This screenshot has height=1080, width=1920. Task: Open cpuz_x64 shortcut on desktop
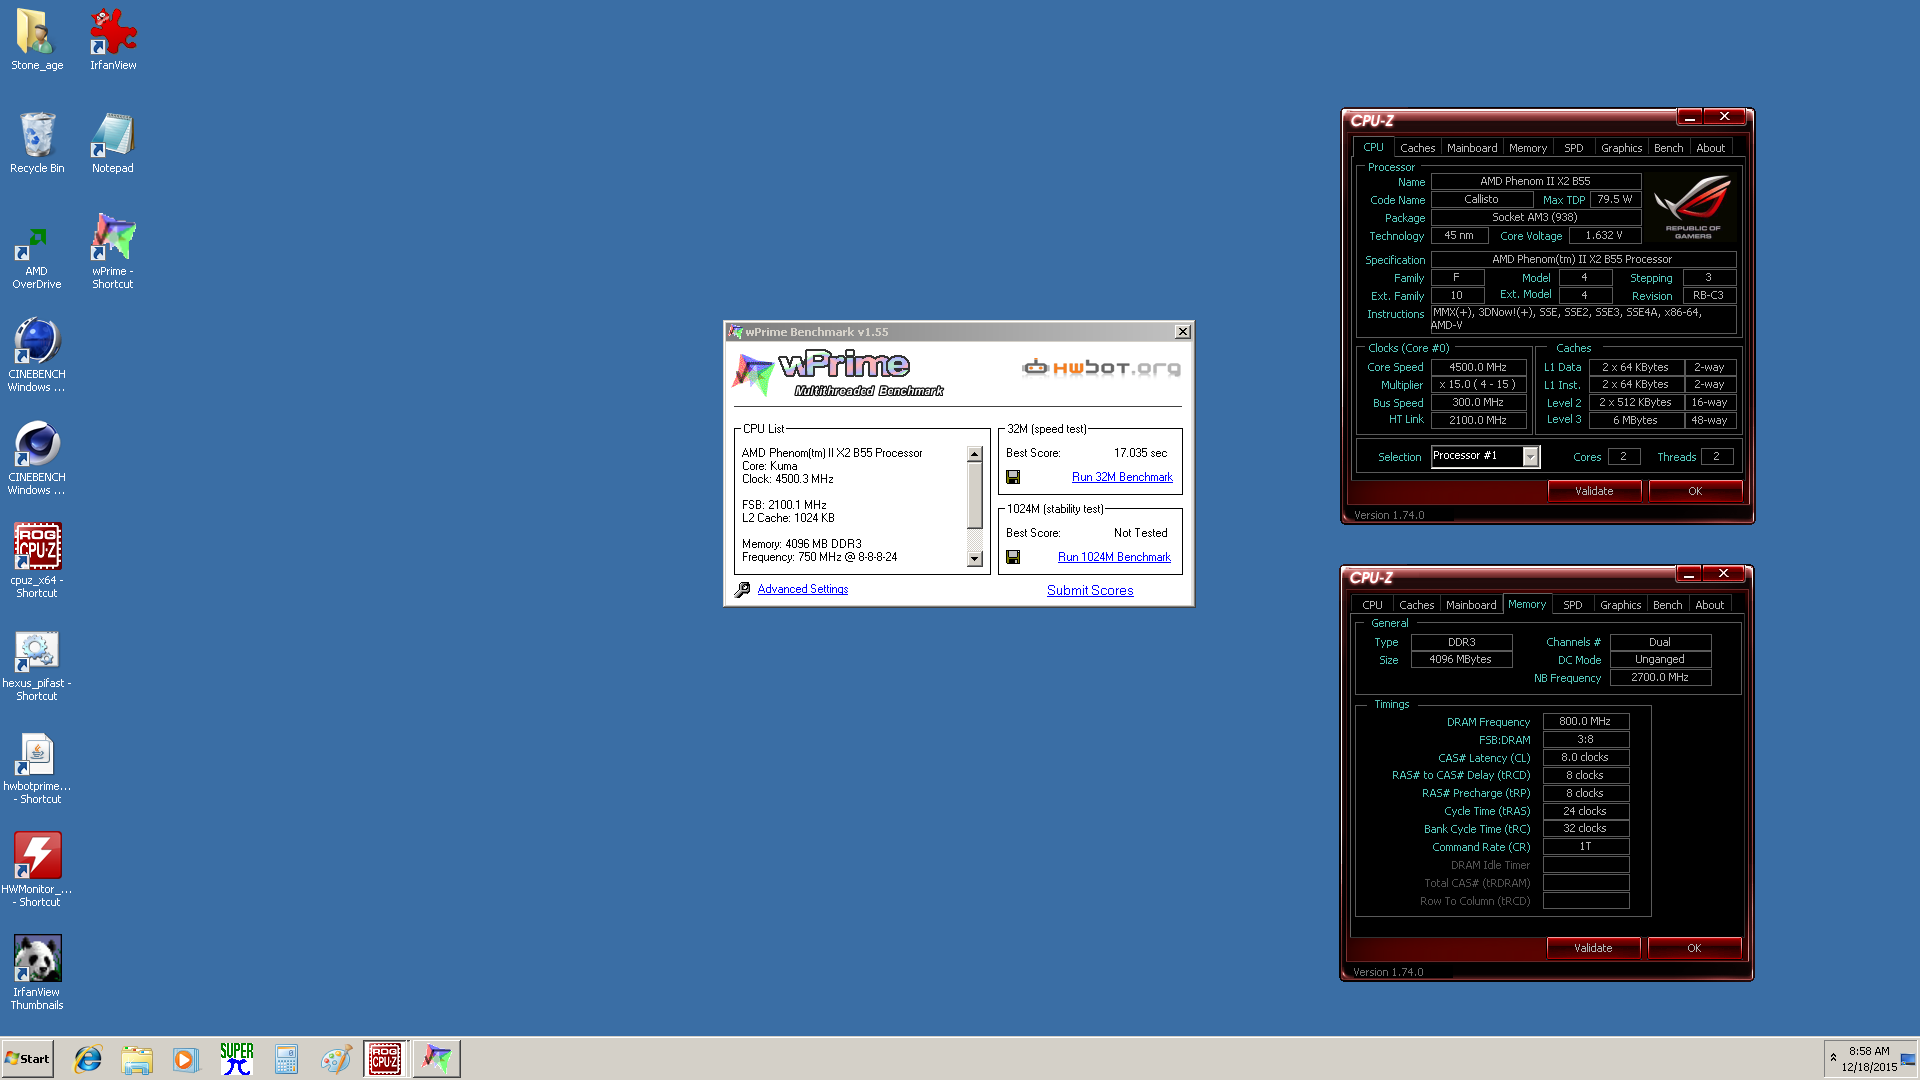coord(37,560)
